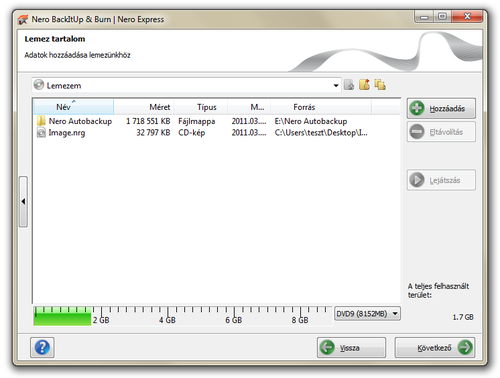Click the up one level folder icon
The height and width of the screenshot is (378, 500).
coord(349,85)
